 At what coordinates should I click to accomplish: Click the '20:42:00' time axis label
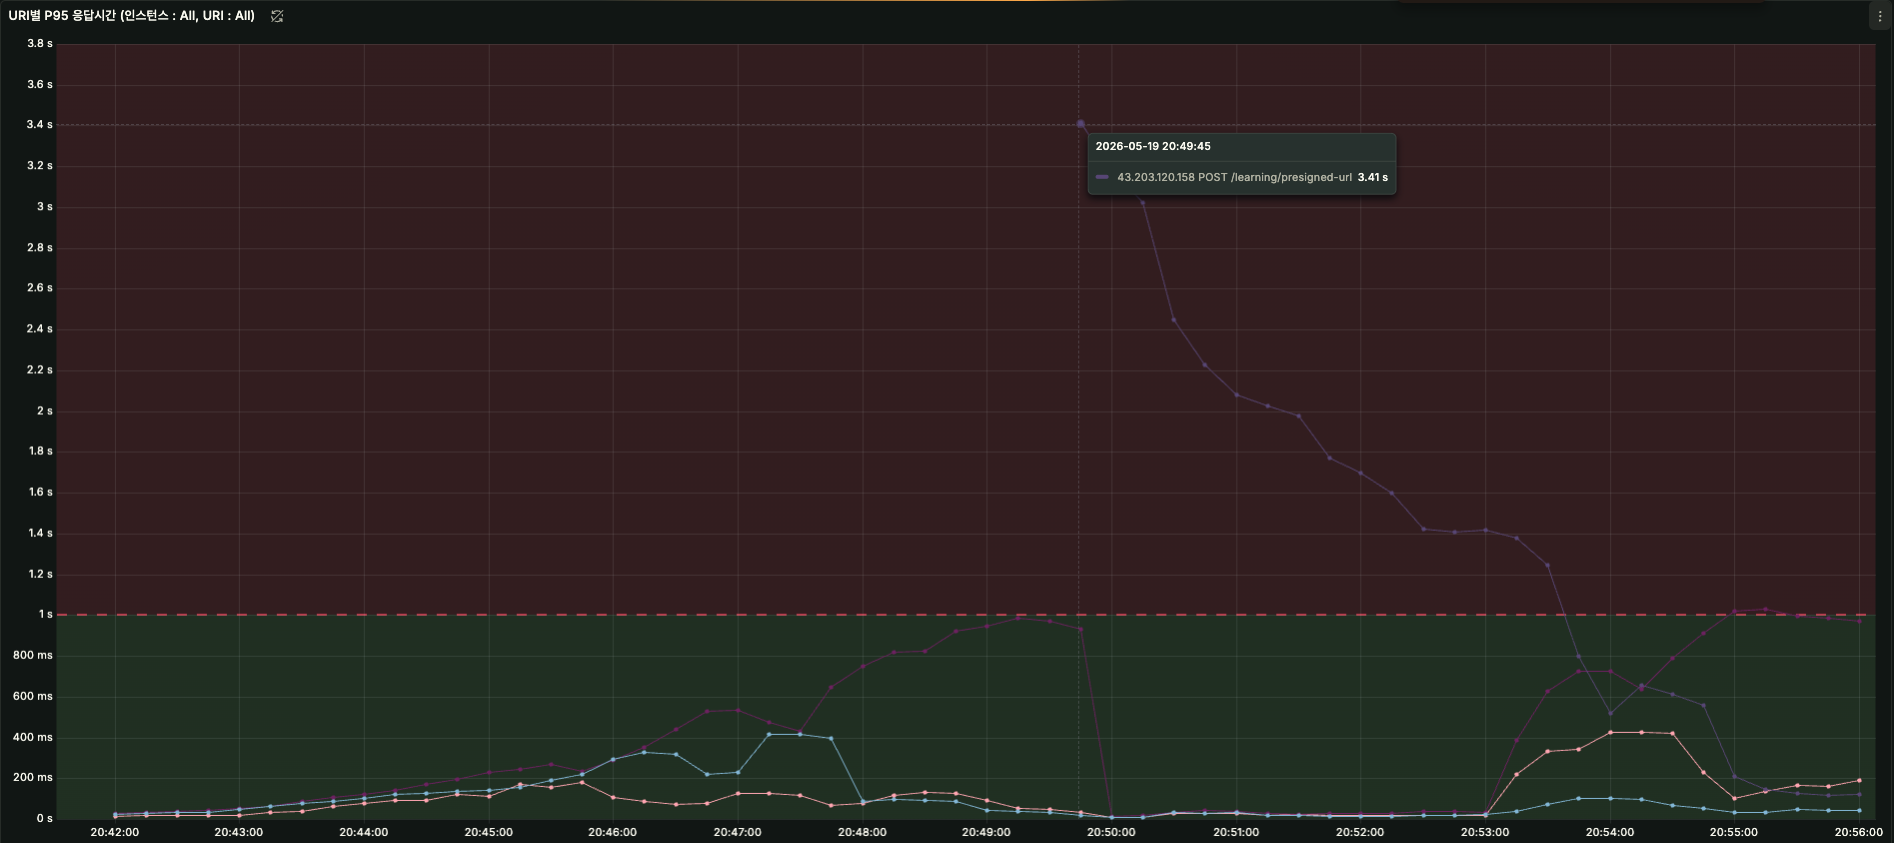115,832
